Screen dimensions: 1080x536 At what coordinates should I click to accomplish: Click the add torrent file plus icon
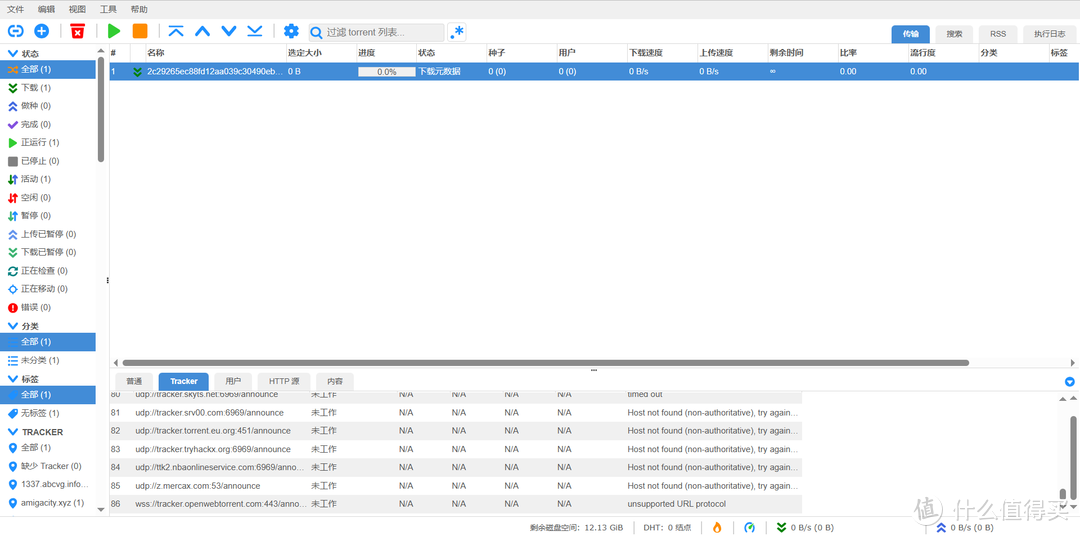tap(41, 31)
